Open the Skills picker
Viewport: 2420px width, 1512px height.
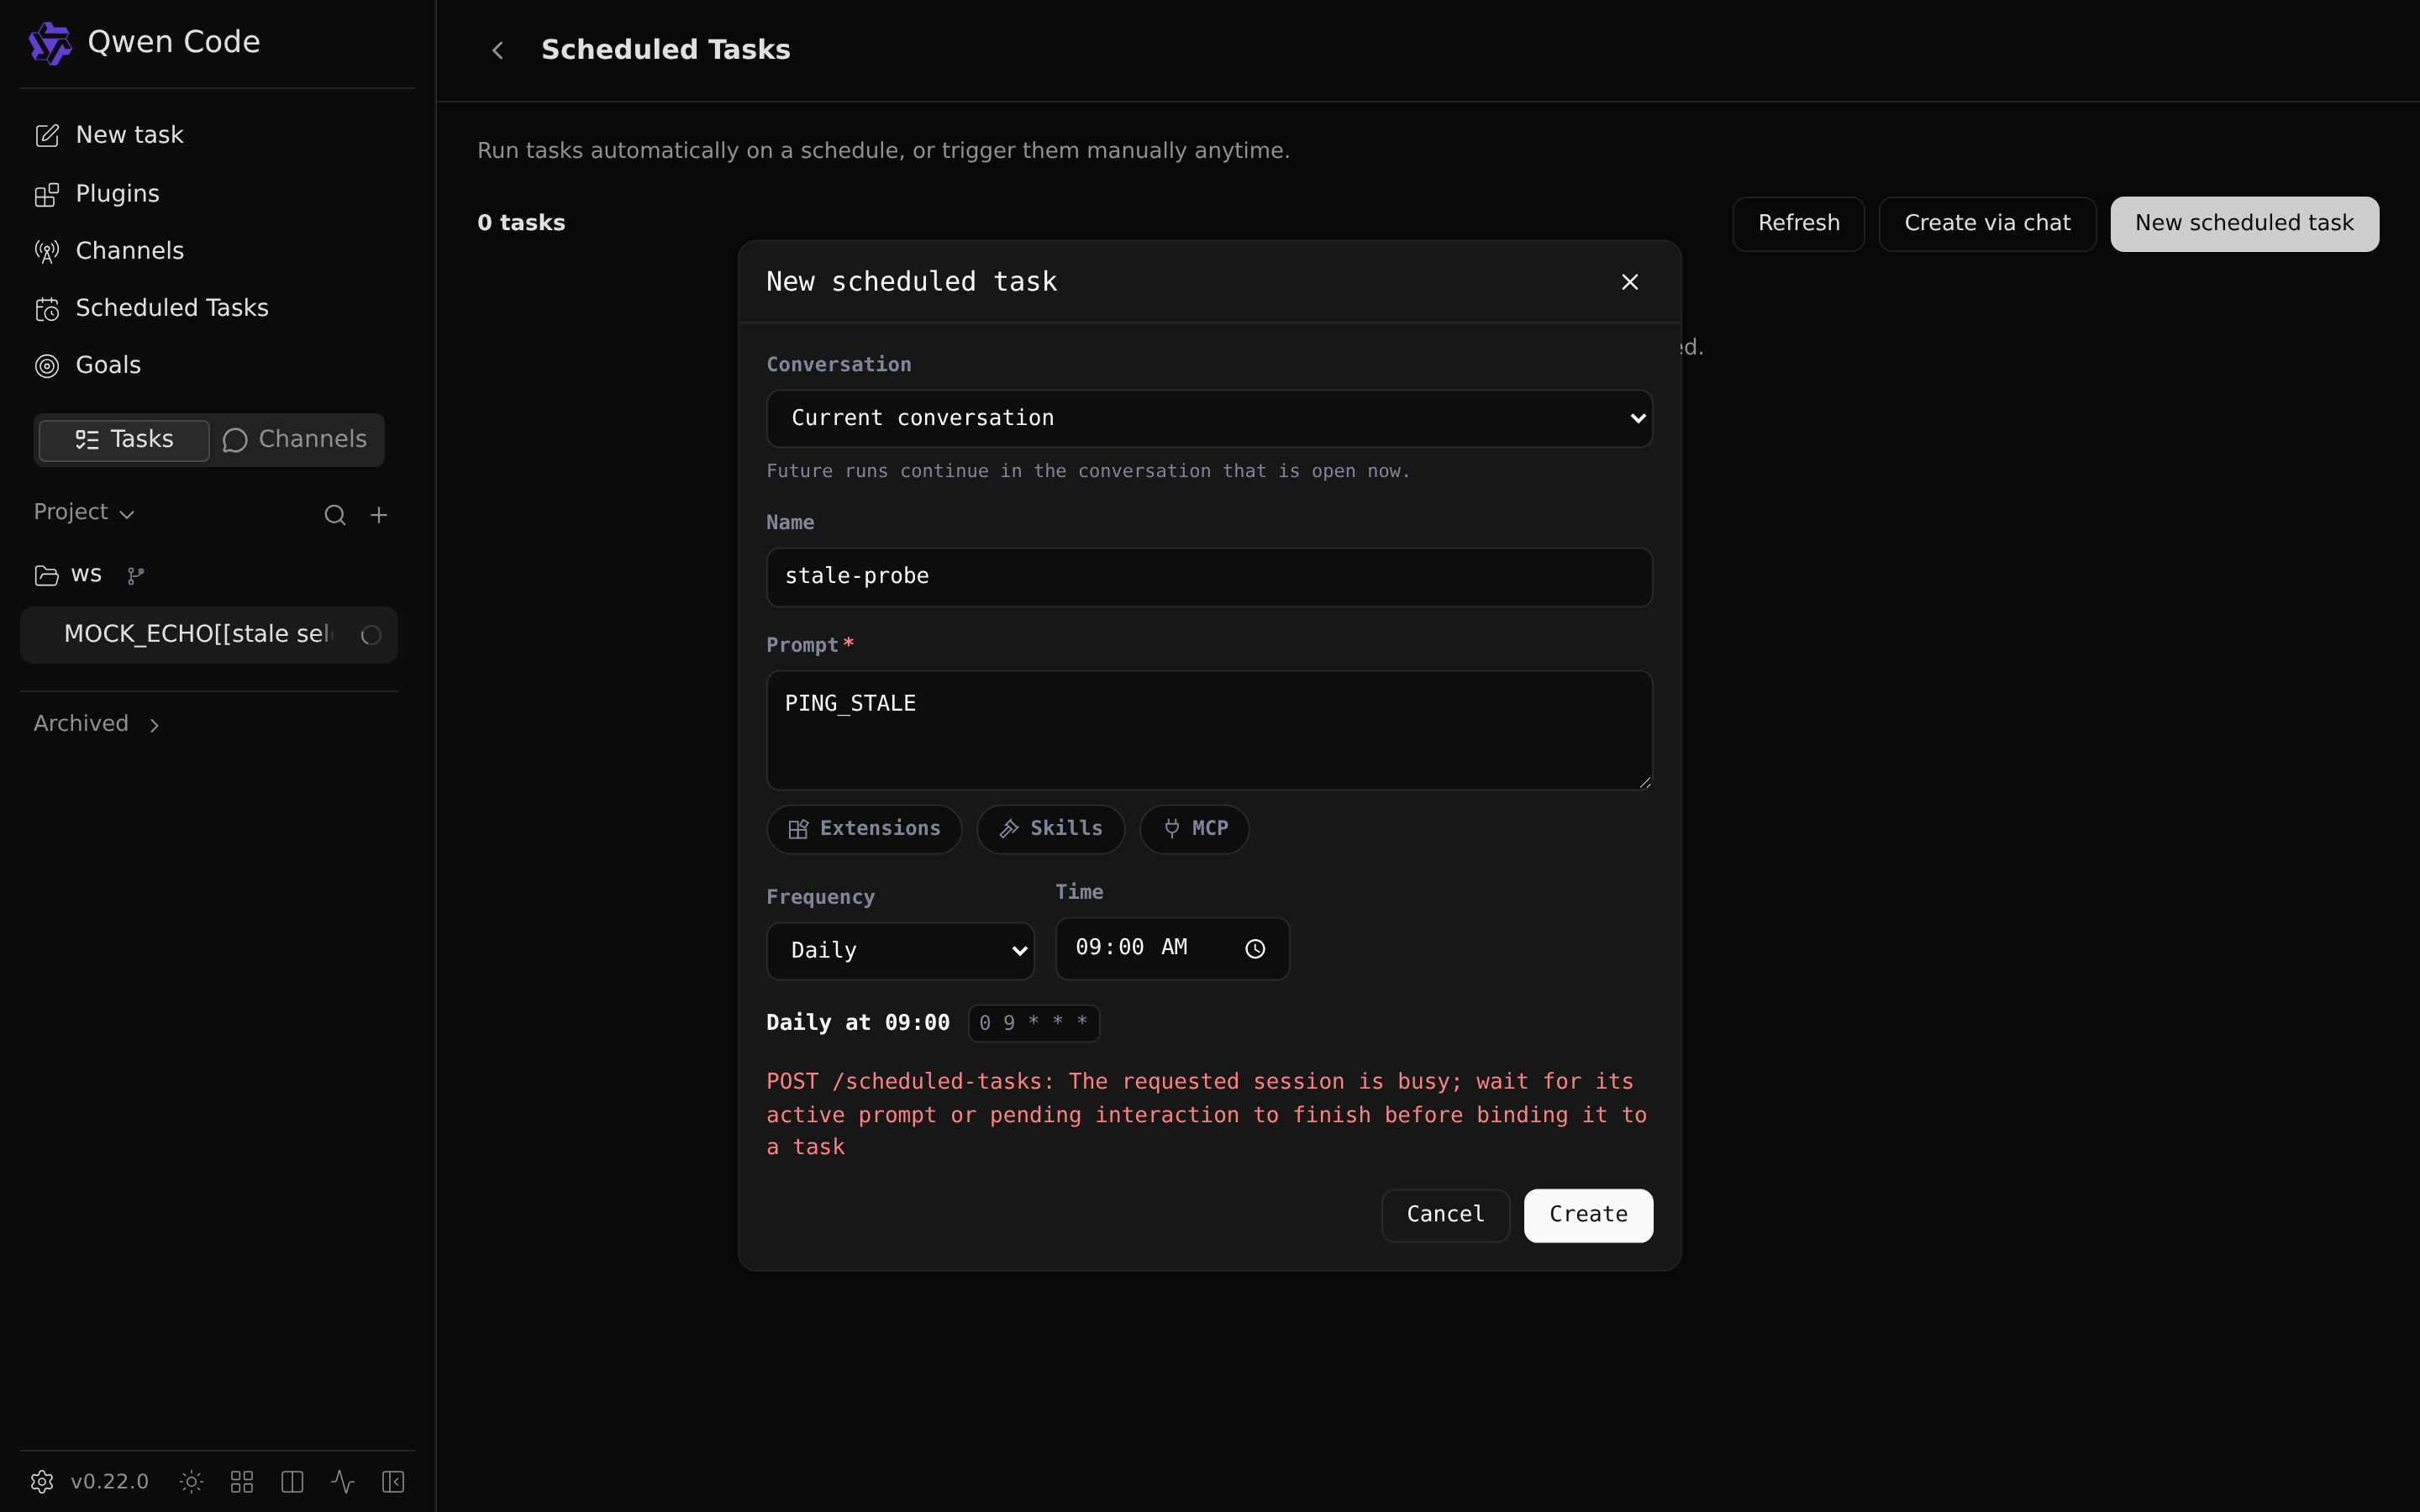[x=1051, y=829]
